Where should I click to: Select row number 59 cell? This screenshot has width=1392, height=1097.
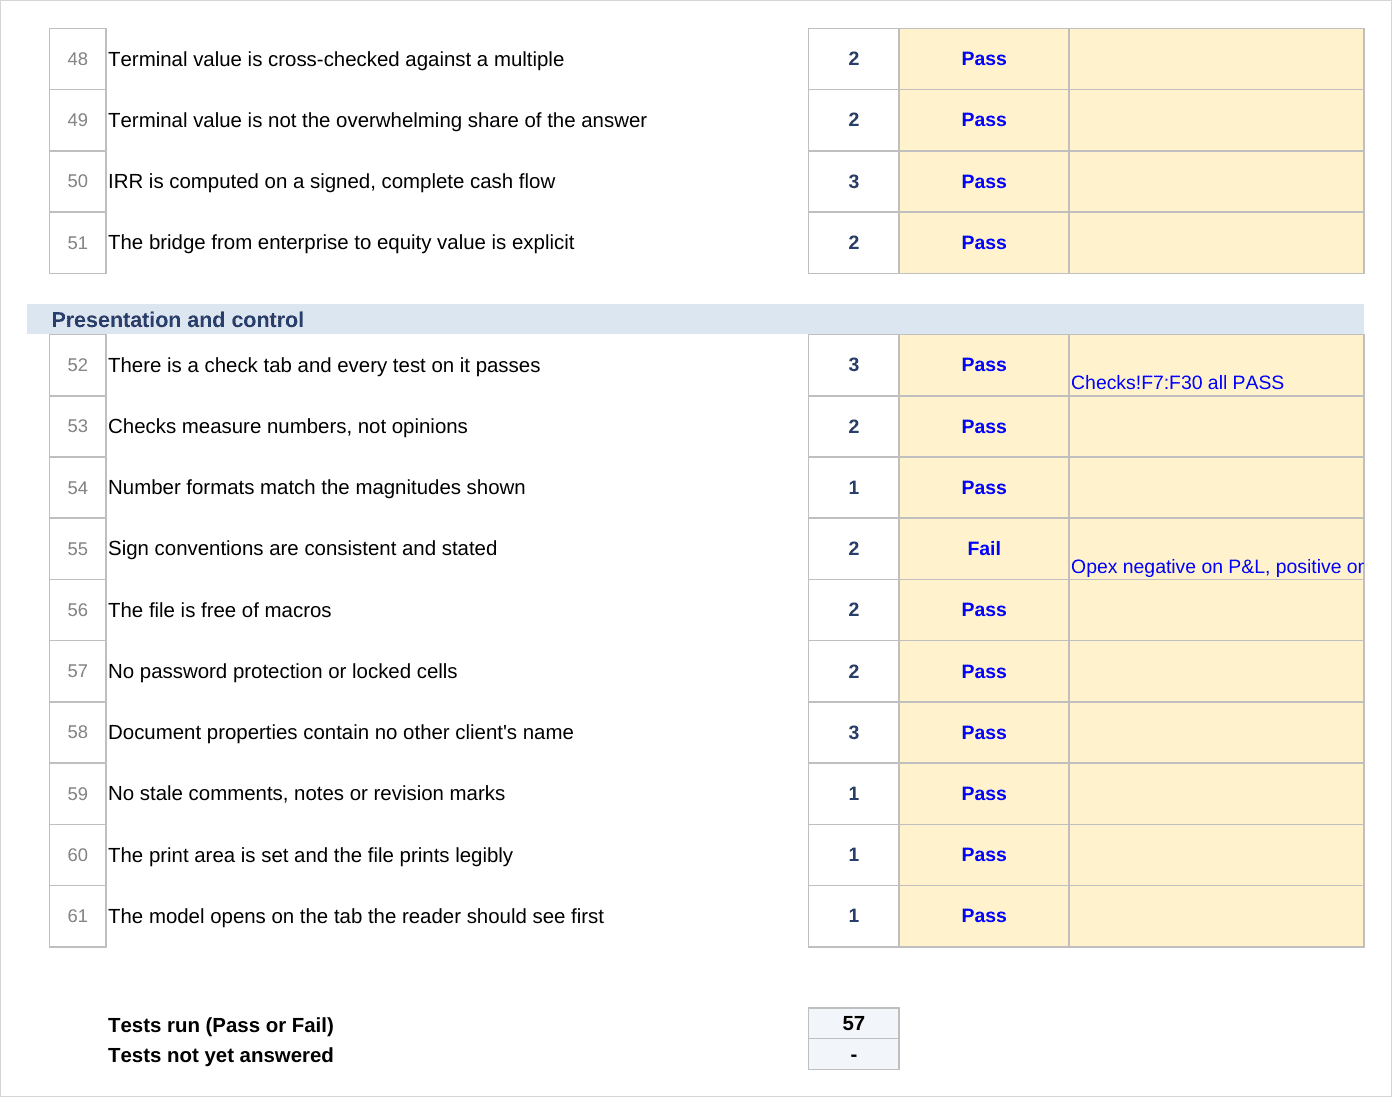pyautogui.click(x=78, y=794)
